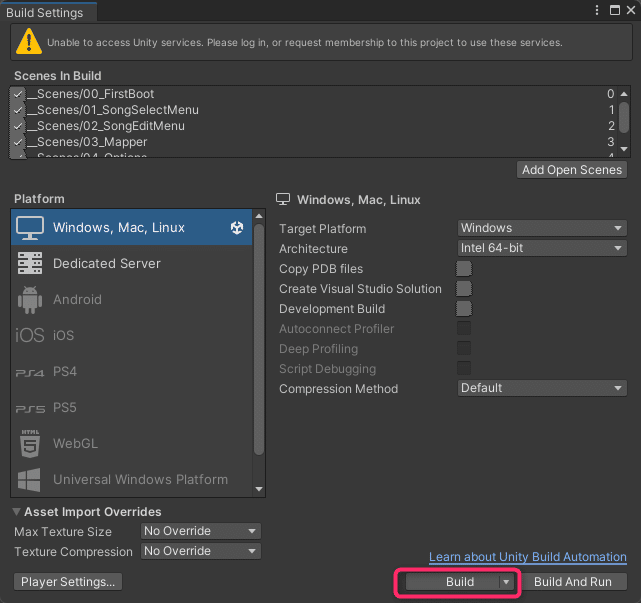This screenshot has width=641, height=603.
Task: Click the Build And Run button
Action: [x=572, y=582]
